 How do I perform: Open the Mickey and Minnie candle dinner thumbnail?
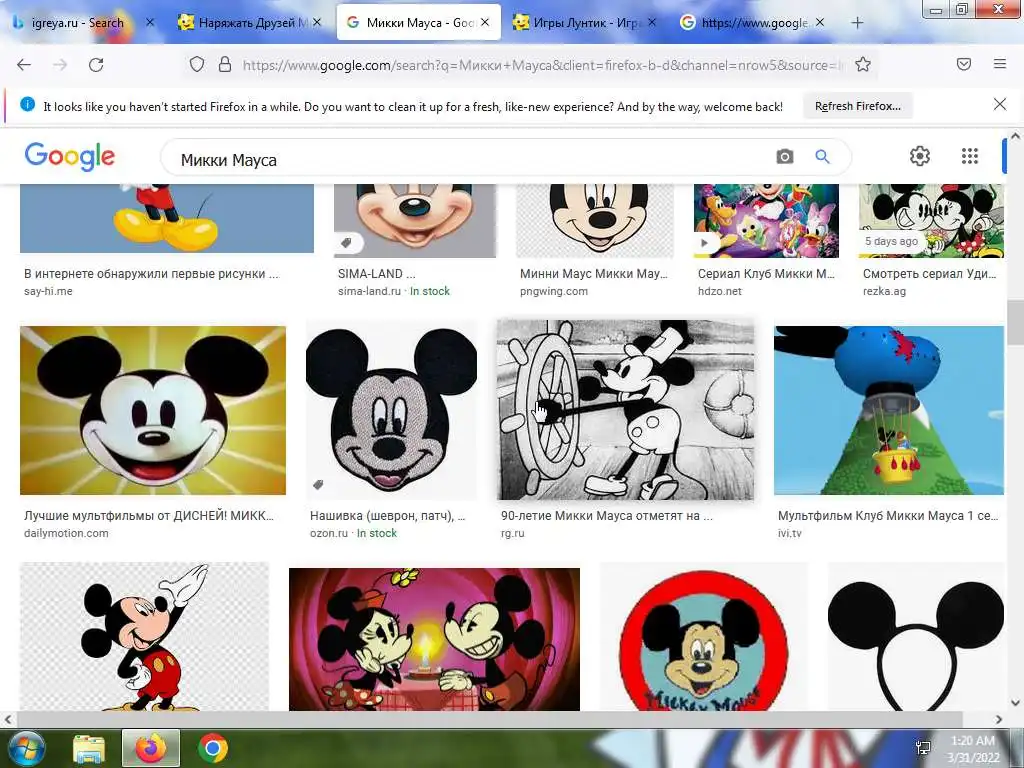pos(434,639)
